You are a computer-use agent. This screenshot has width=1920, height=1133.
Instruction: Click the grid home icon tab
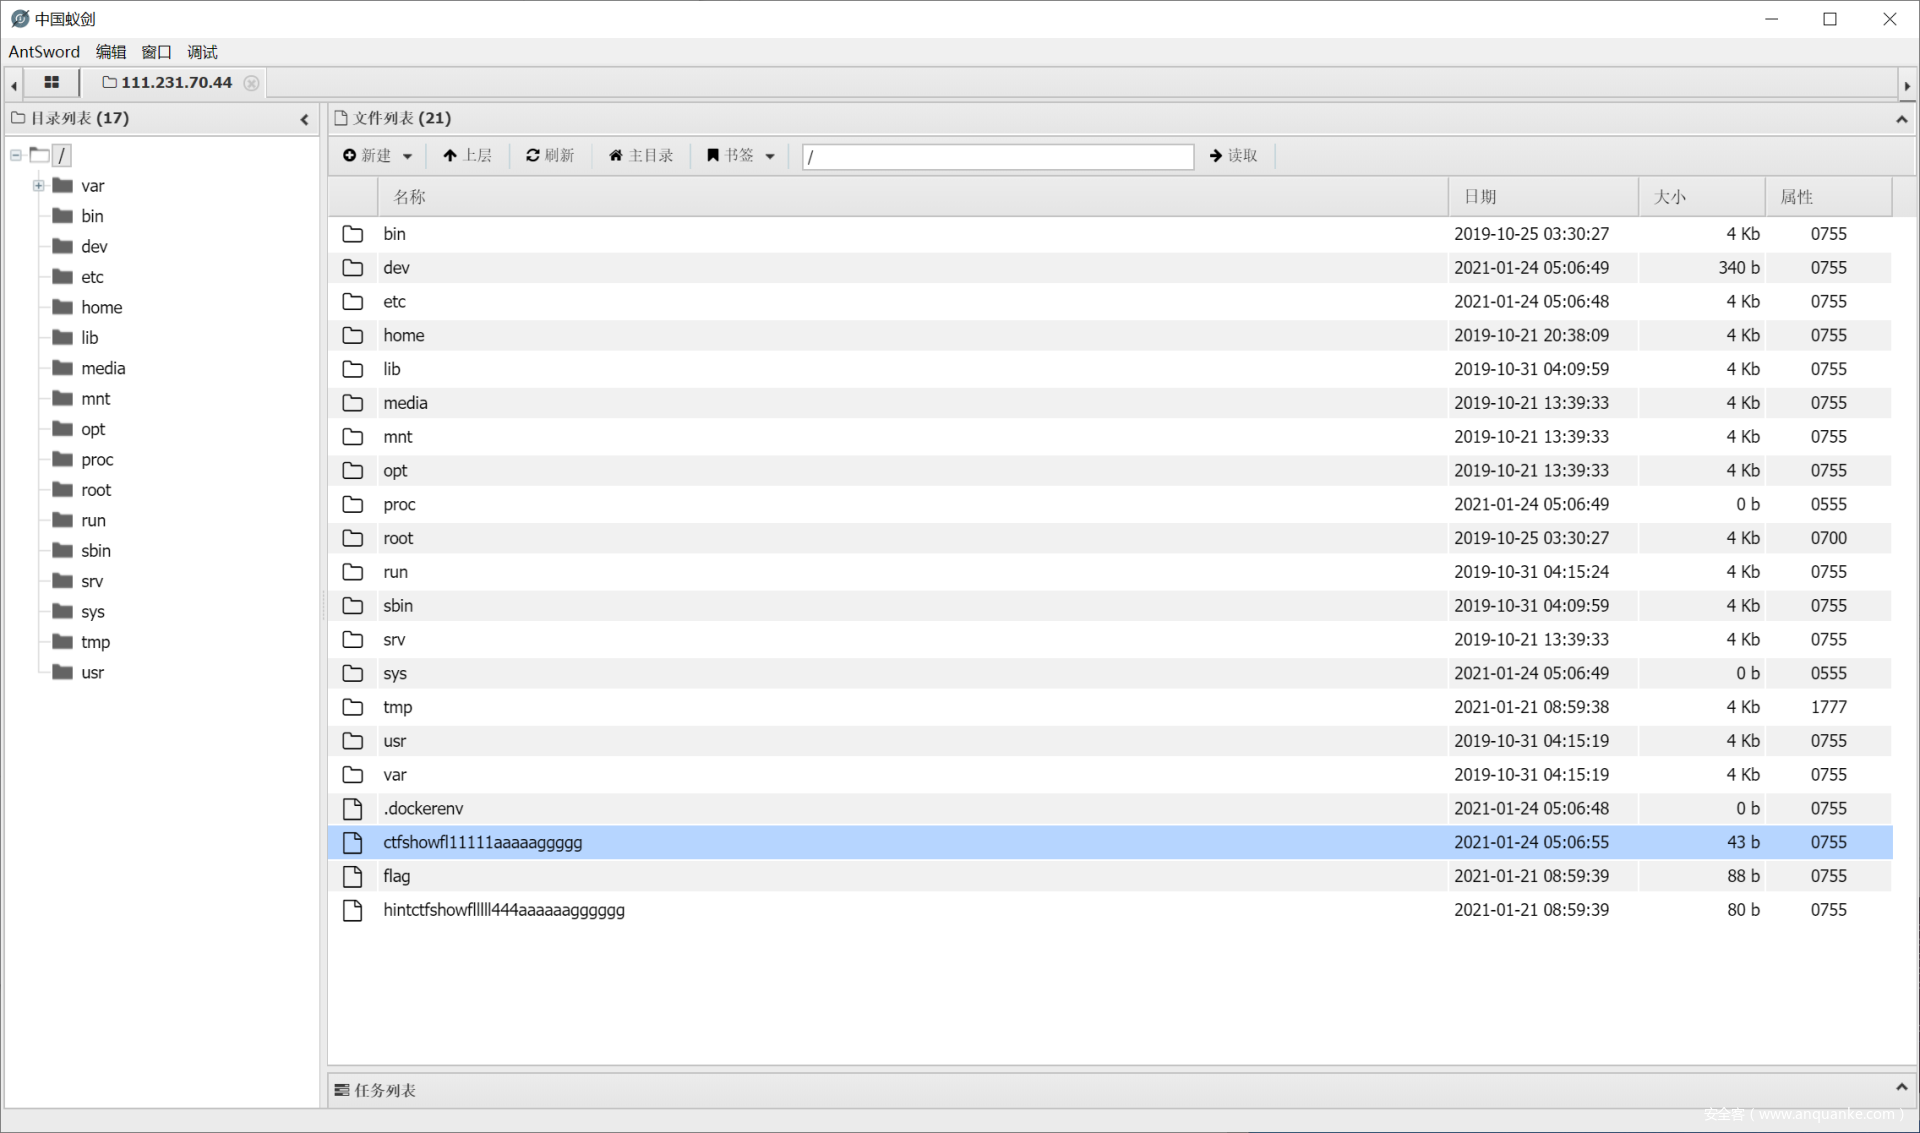click(x=51, y=82)
